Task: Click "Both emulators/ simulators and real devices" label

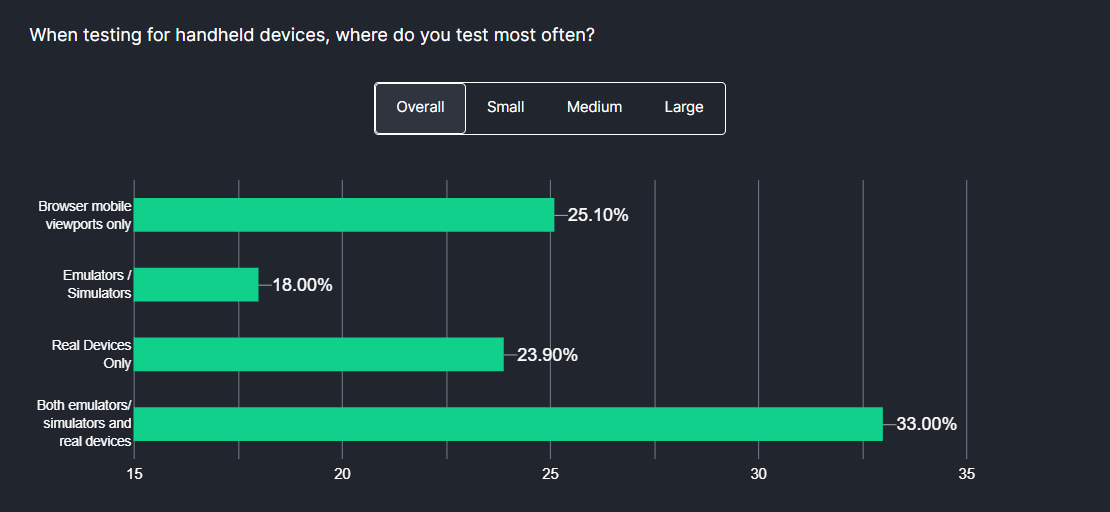Action: coord(84,424)
